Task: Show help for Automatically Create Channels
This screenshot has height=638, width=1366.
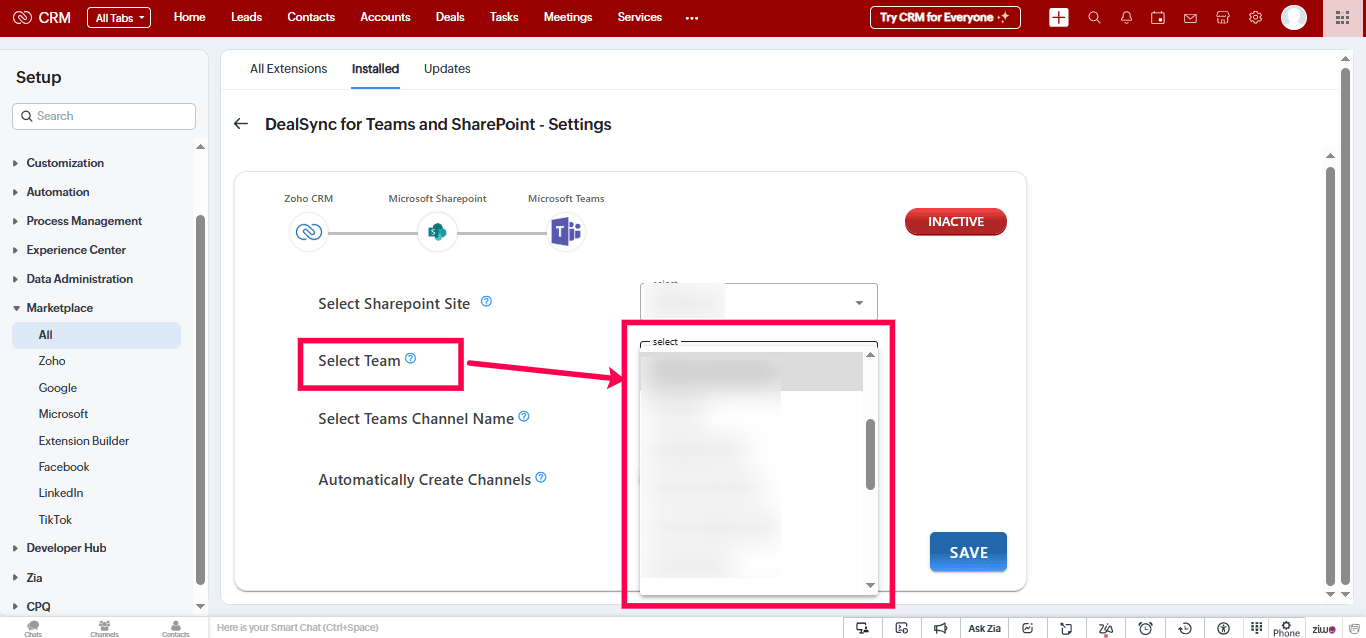Action: click(x=541, y=478)
